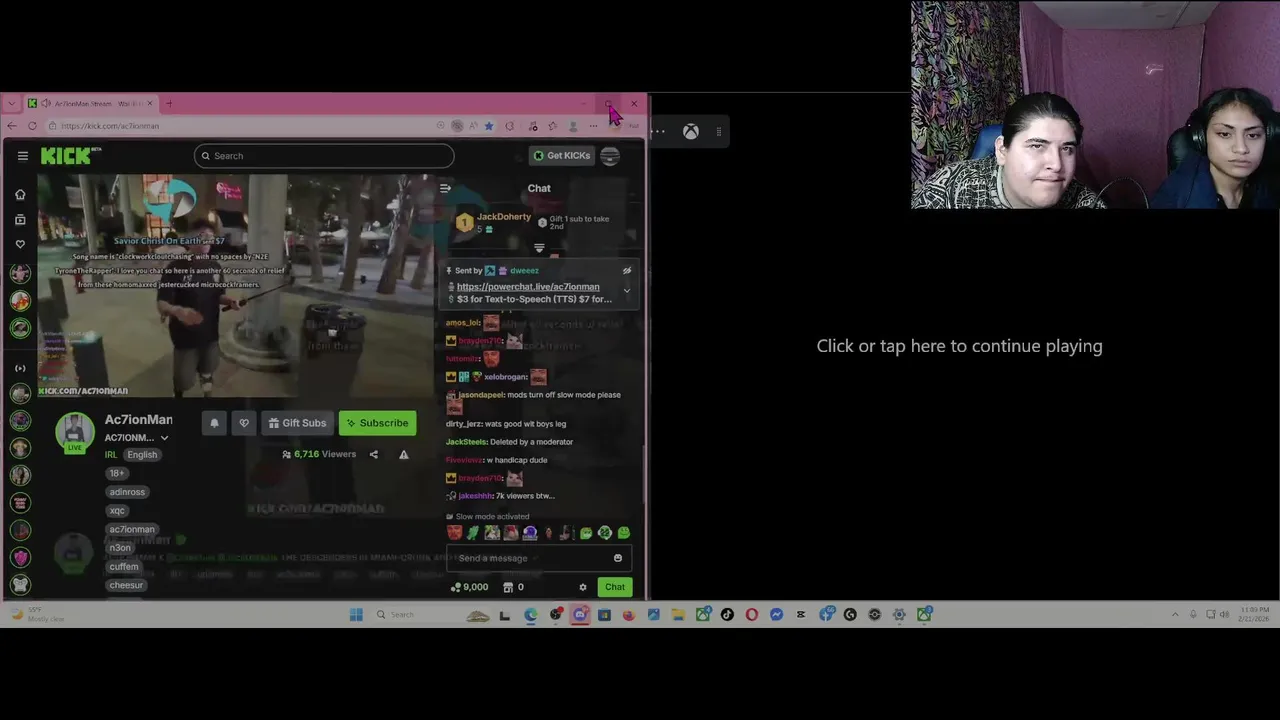This screenshot has width=1280, height=720.
Task: Click the Xbox icon in Game Bar
Action: [x=691, y=131]
